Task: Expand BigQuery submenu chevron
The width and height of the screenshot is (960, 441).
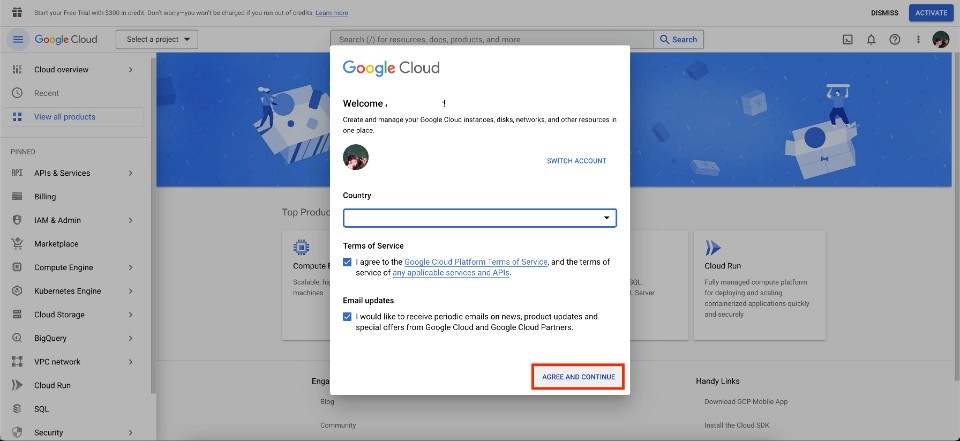Action: [130, 338]
